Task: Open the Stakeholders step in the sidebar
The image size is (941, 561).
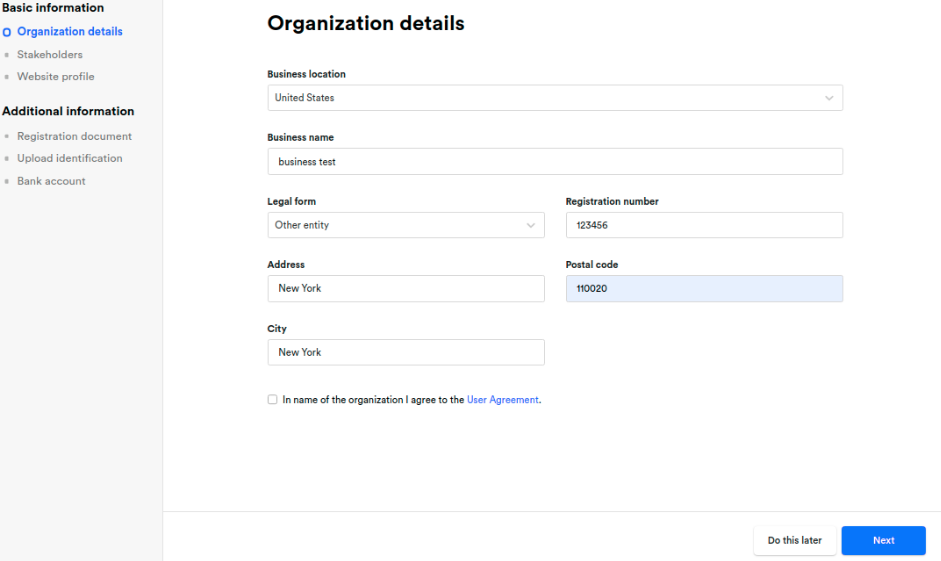Action: (x=49, y=55)
